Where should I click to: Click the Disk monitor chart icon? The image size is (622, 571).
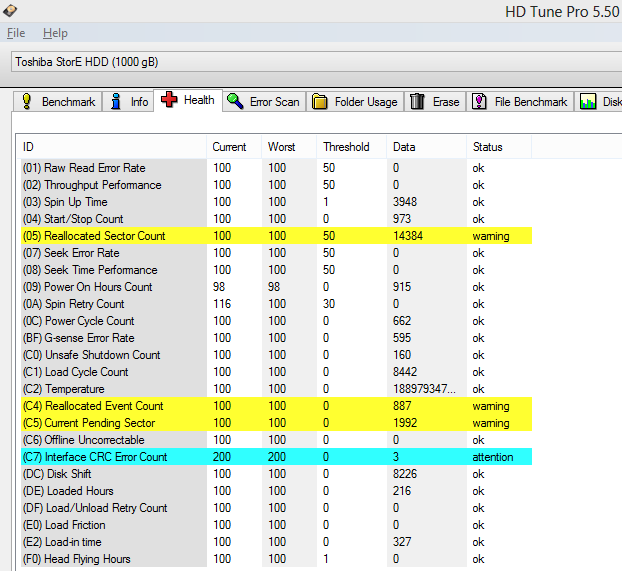click(588, 102)
